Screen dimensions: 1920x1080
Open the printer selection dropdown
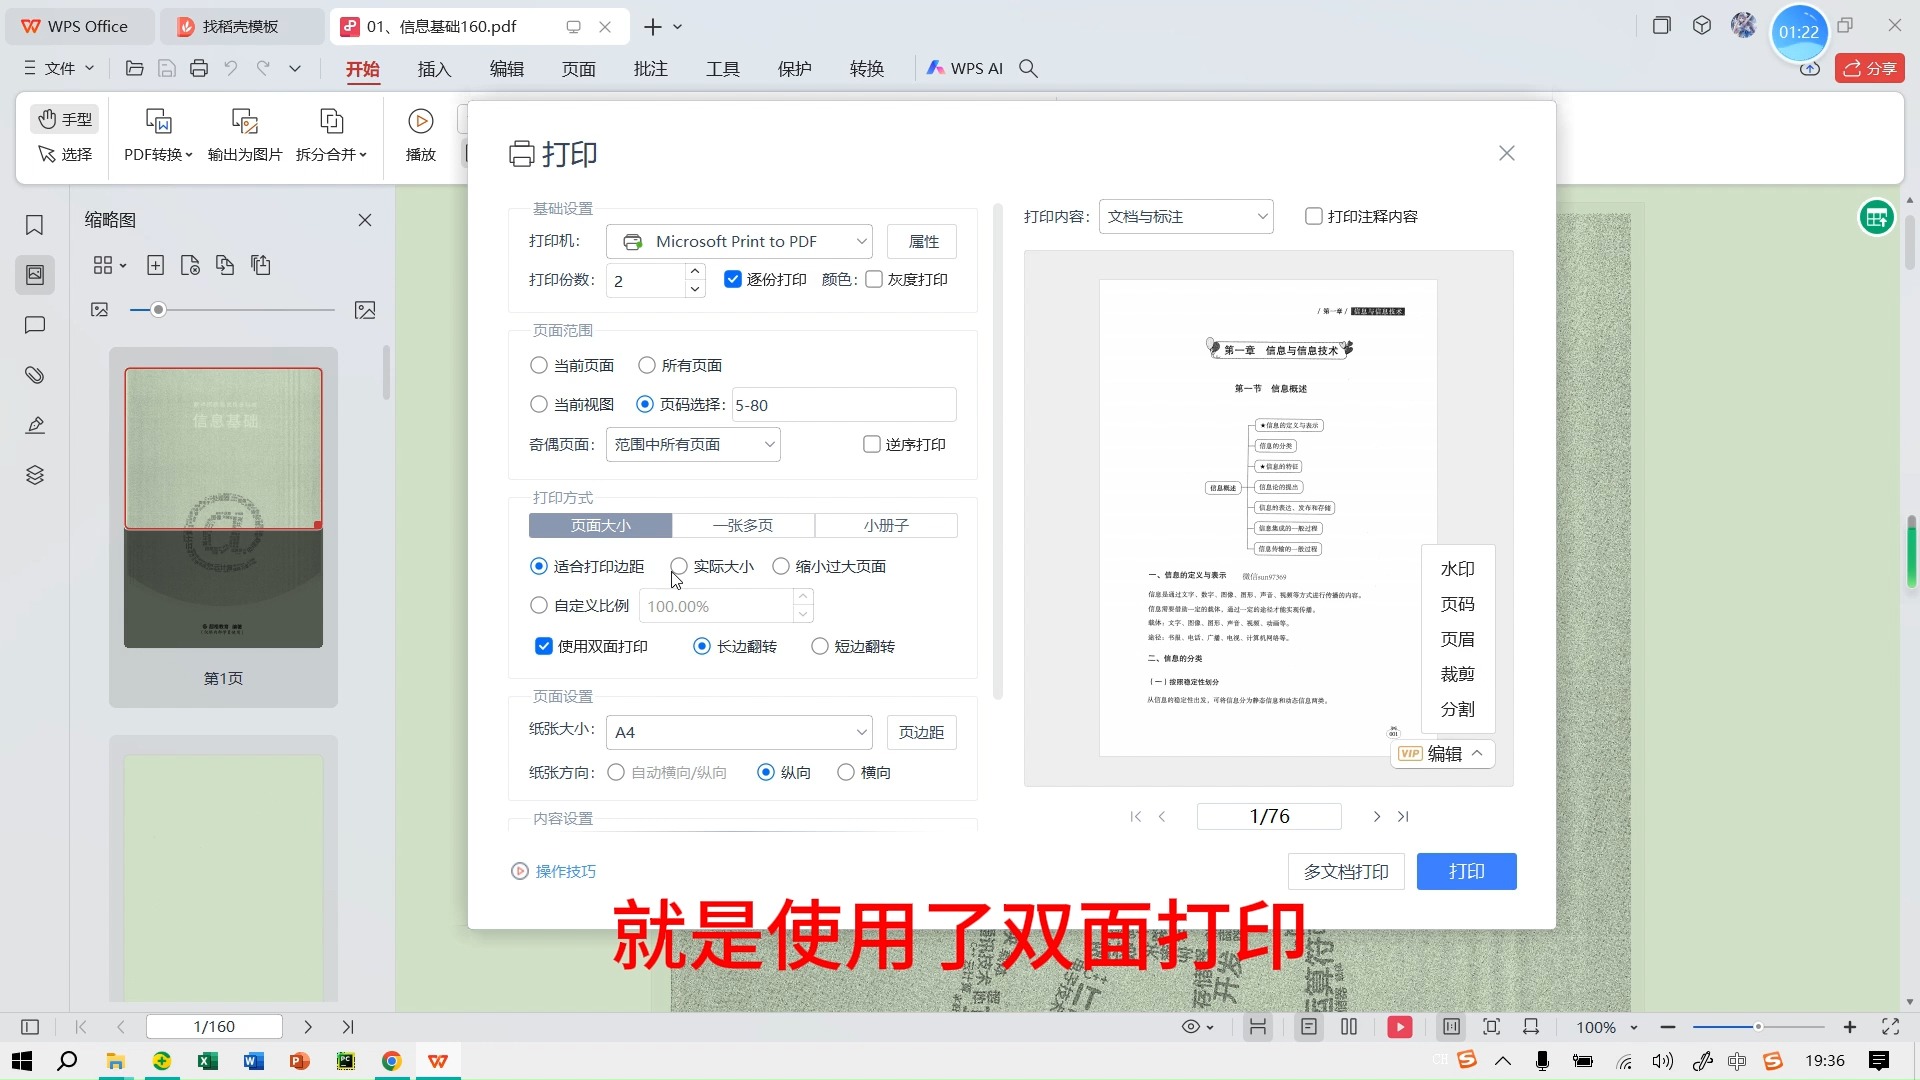click(739, 241)
